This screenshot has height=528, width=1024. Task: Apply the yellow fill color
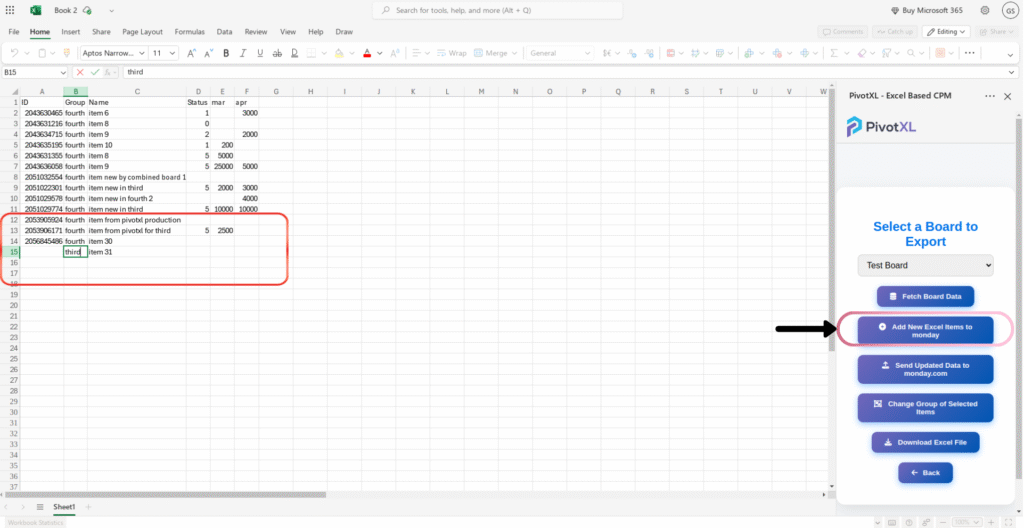pyautogui.click(x=339, y=53)
